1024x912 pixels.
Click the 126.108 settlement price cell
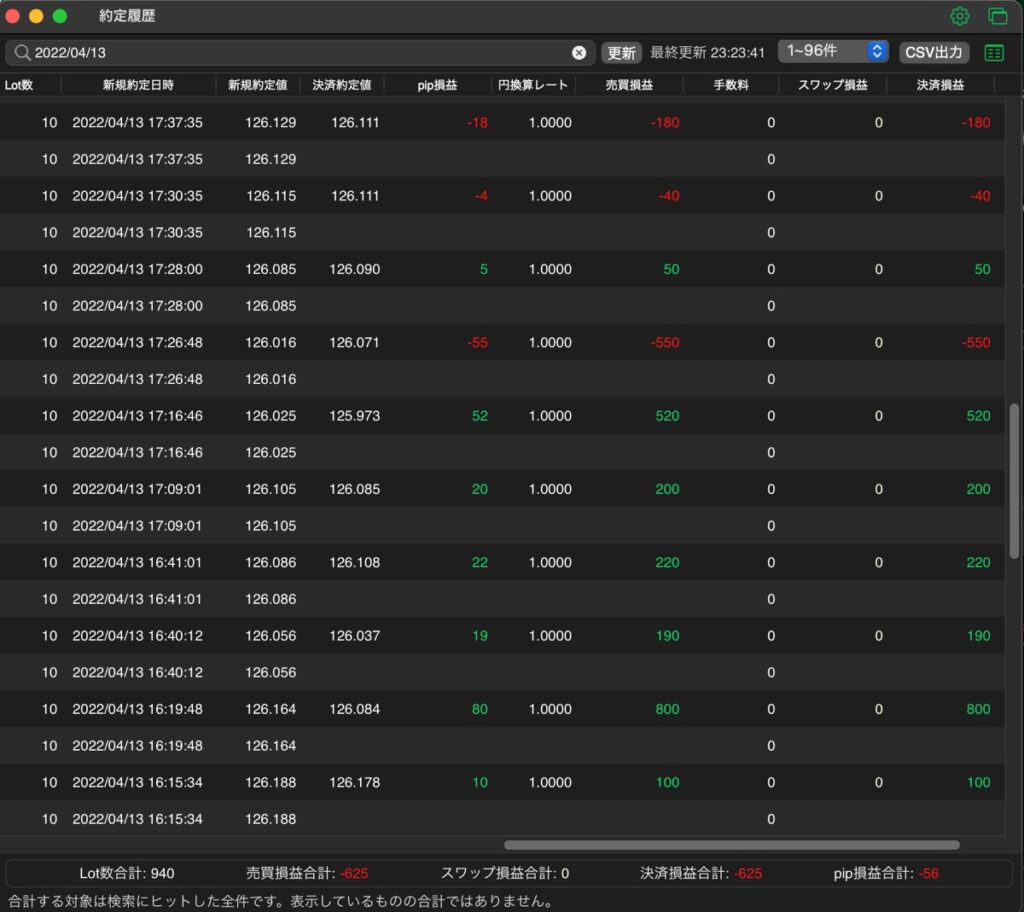355,562
